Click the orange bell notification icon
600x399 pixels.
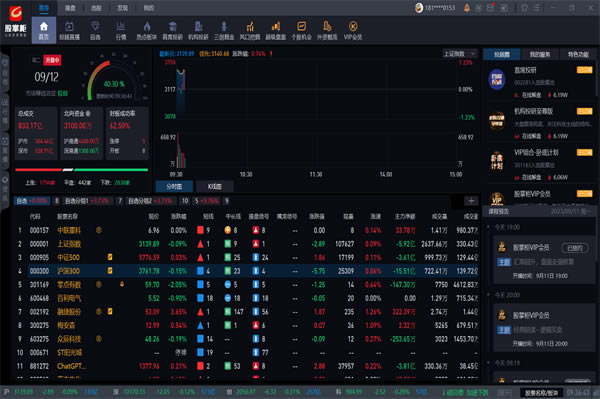pyautogui.click(x=467, y=8)
